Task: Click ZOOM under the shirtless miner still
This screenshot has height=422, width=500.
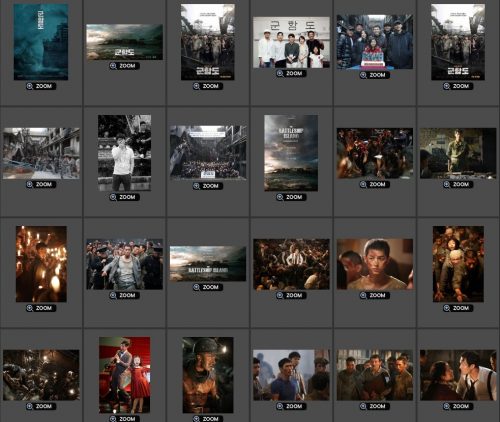Action: point(208,419)
